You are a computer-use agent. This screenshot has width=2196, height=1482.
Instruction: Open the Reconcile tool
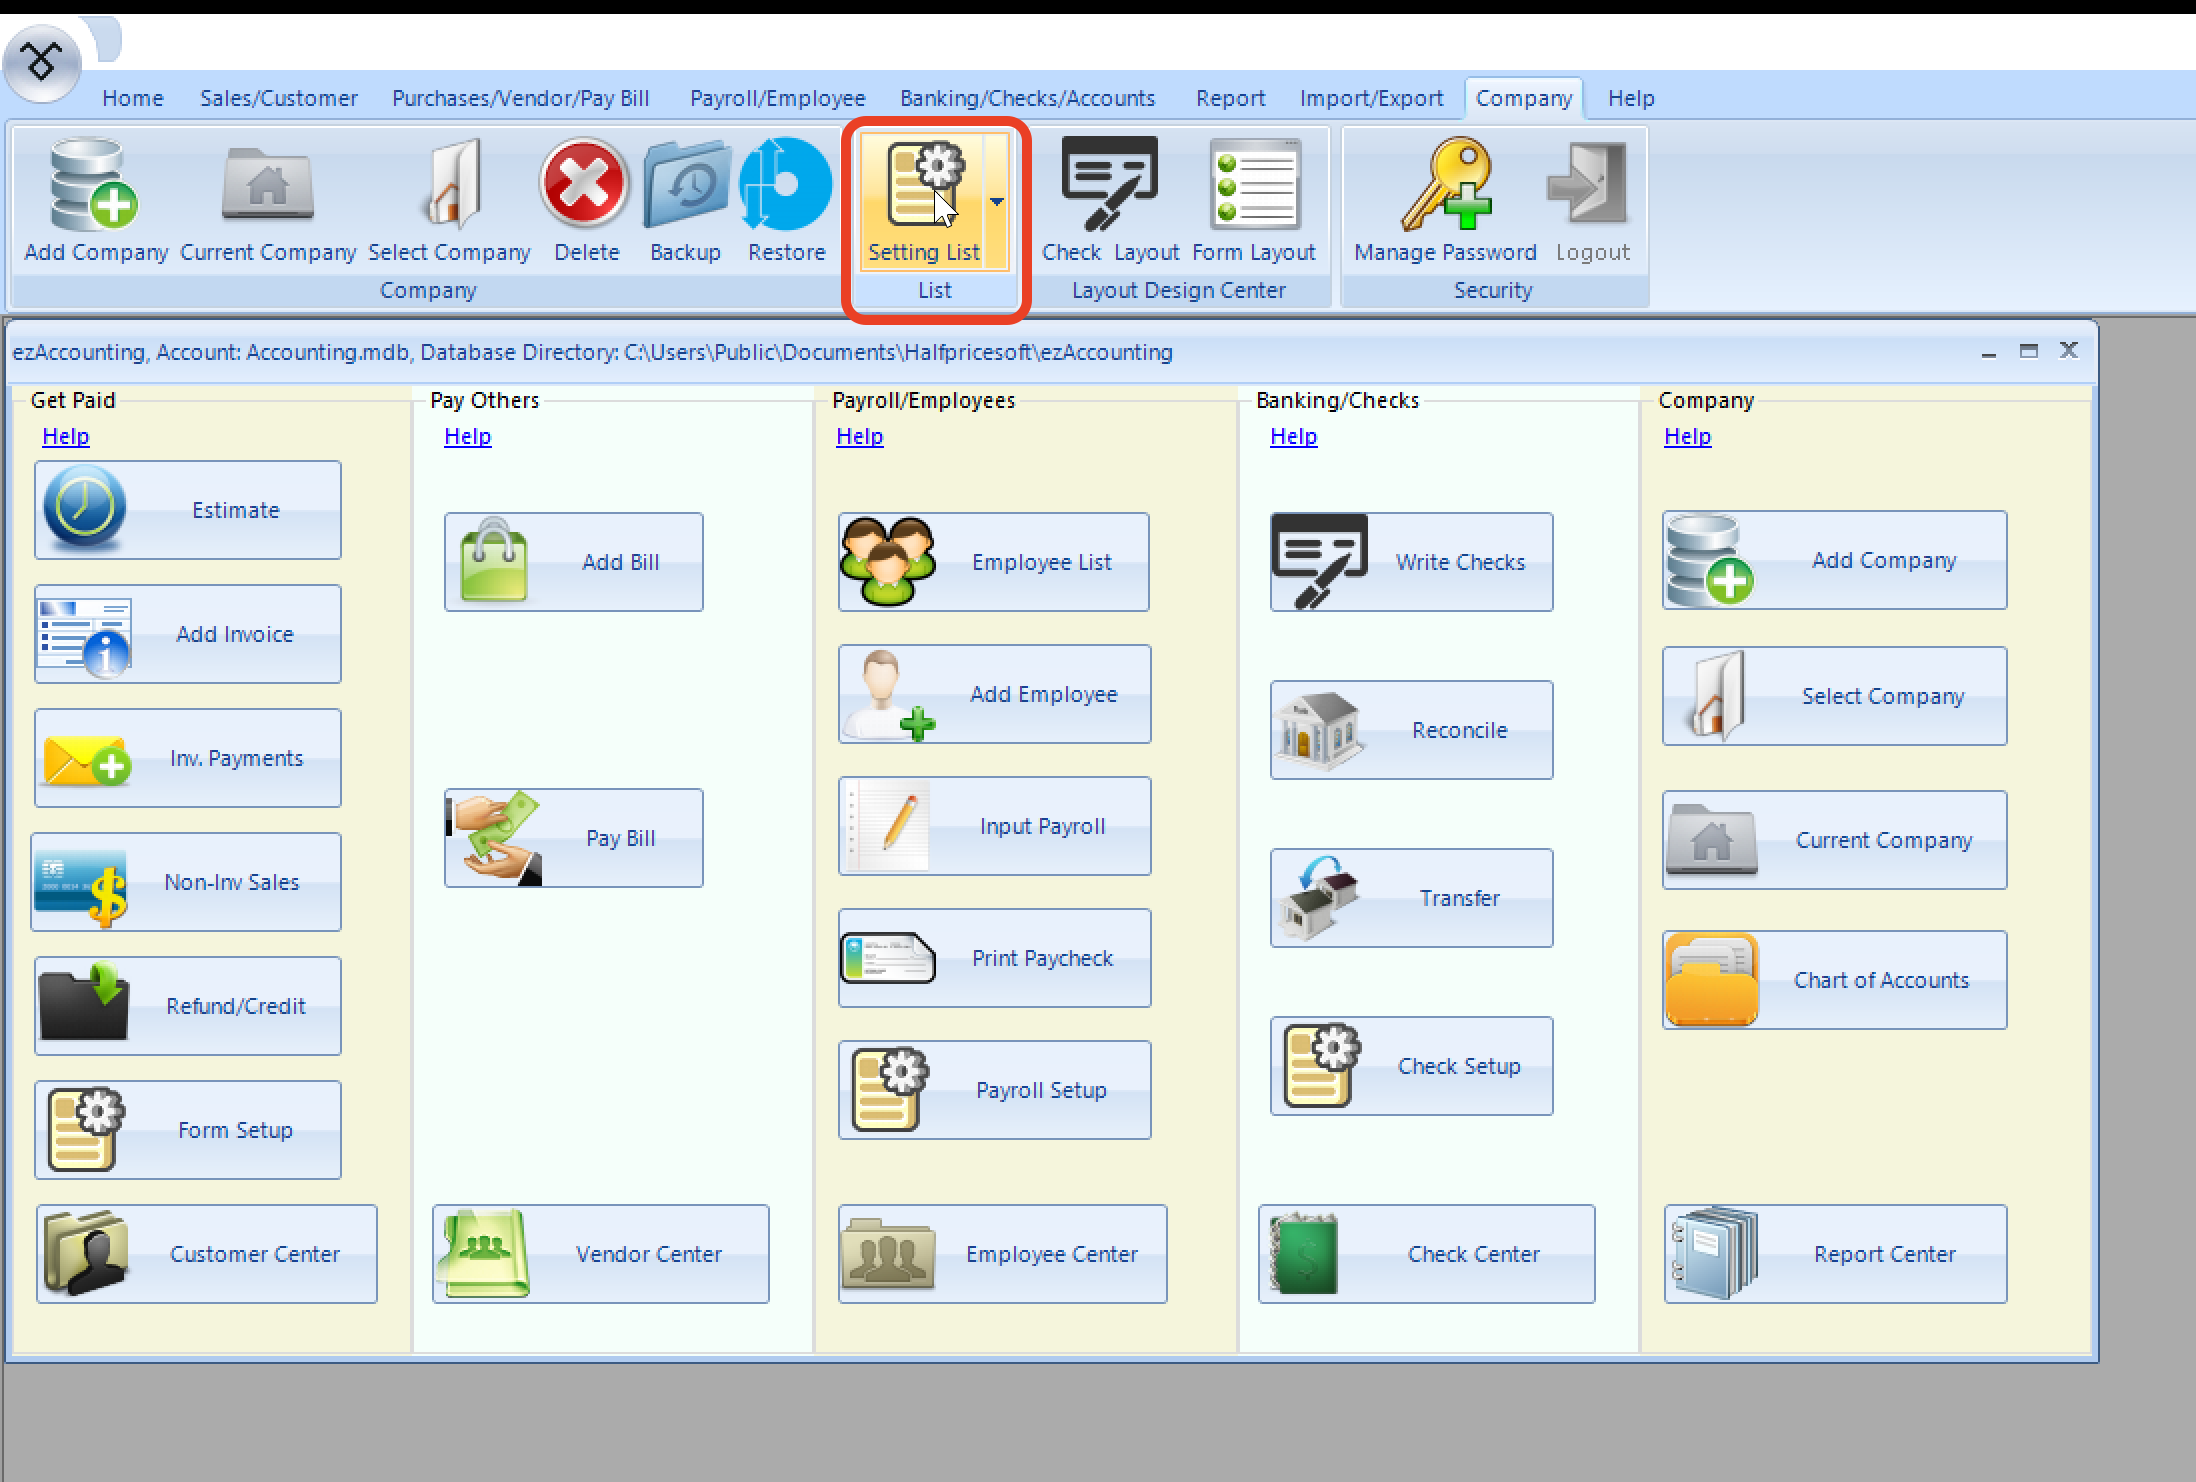[x=1410, y=729]
